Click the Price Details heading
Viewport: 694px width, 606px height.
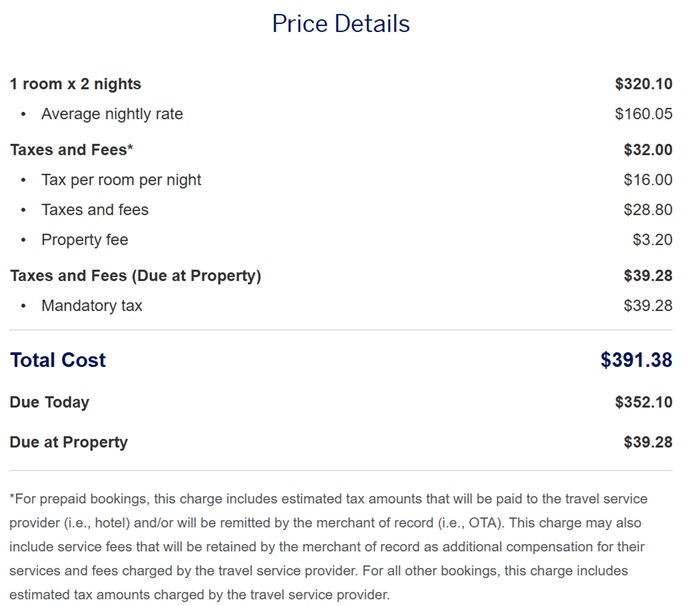pos(341,24)
